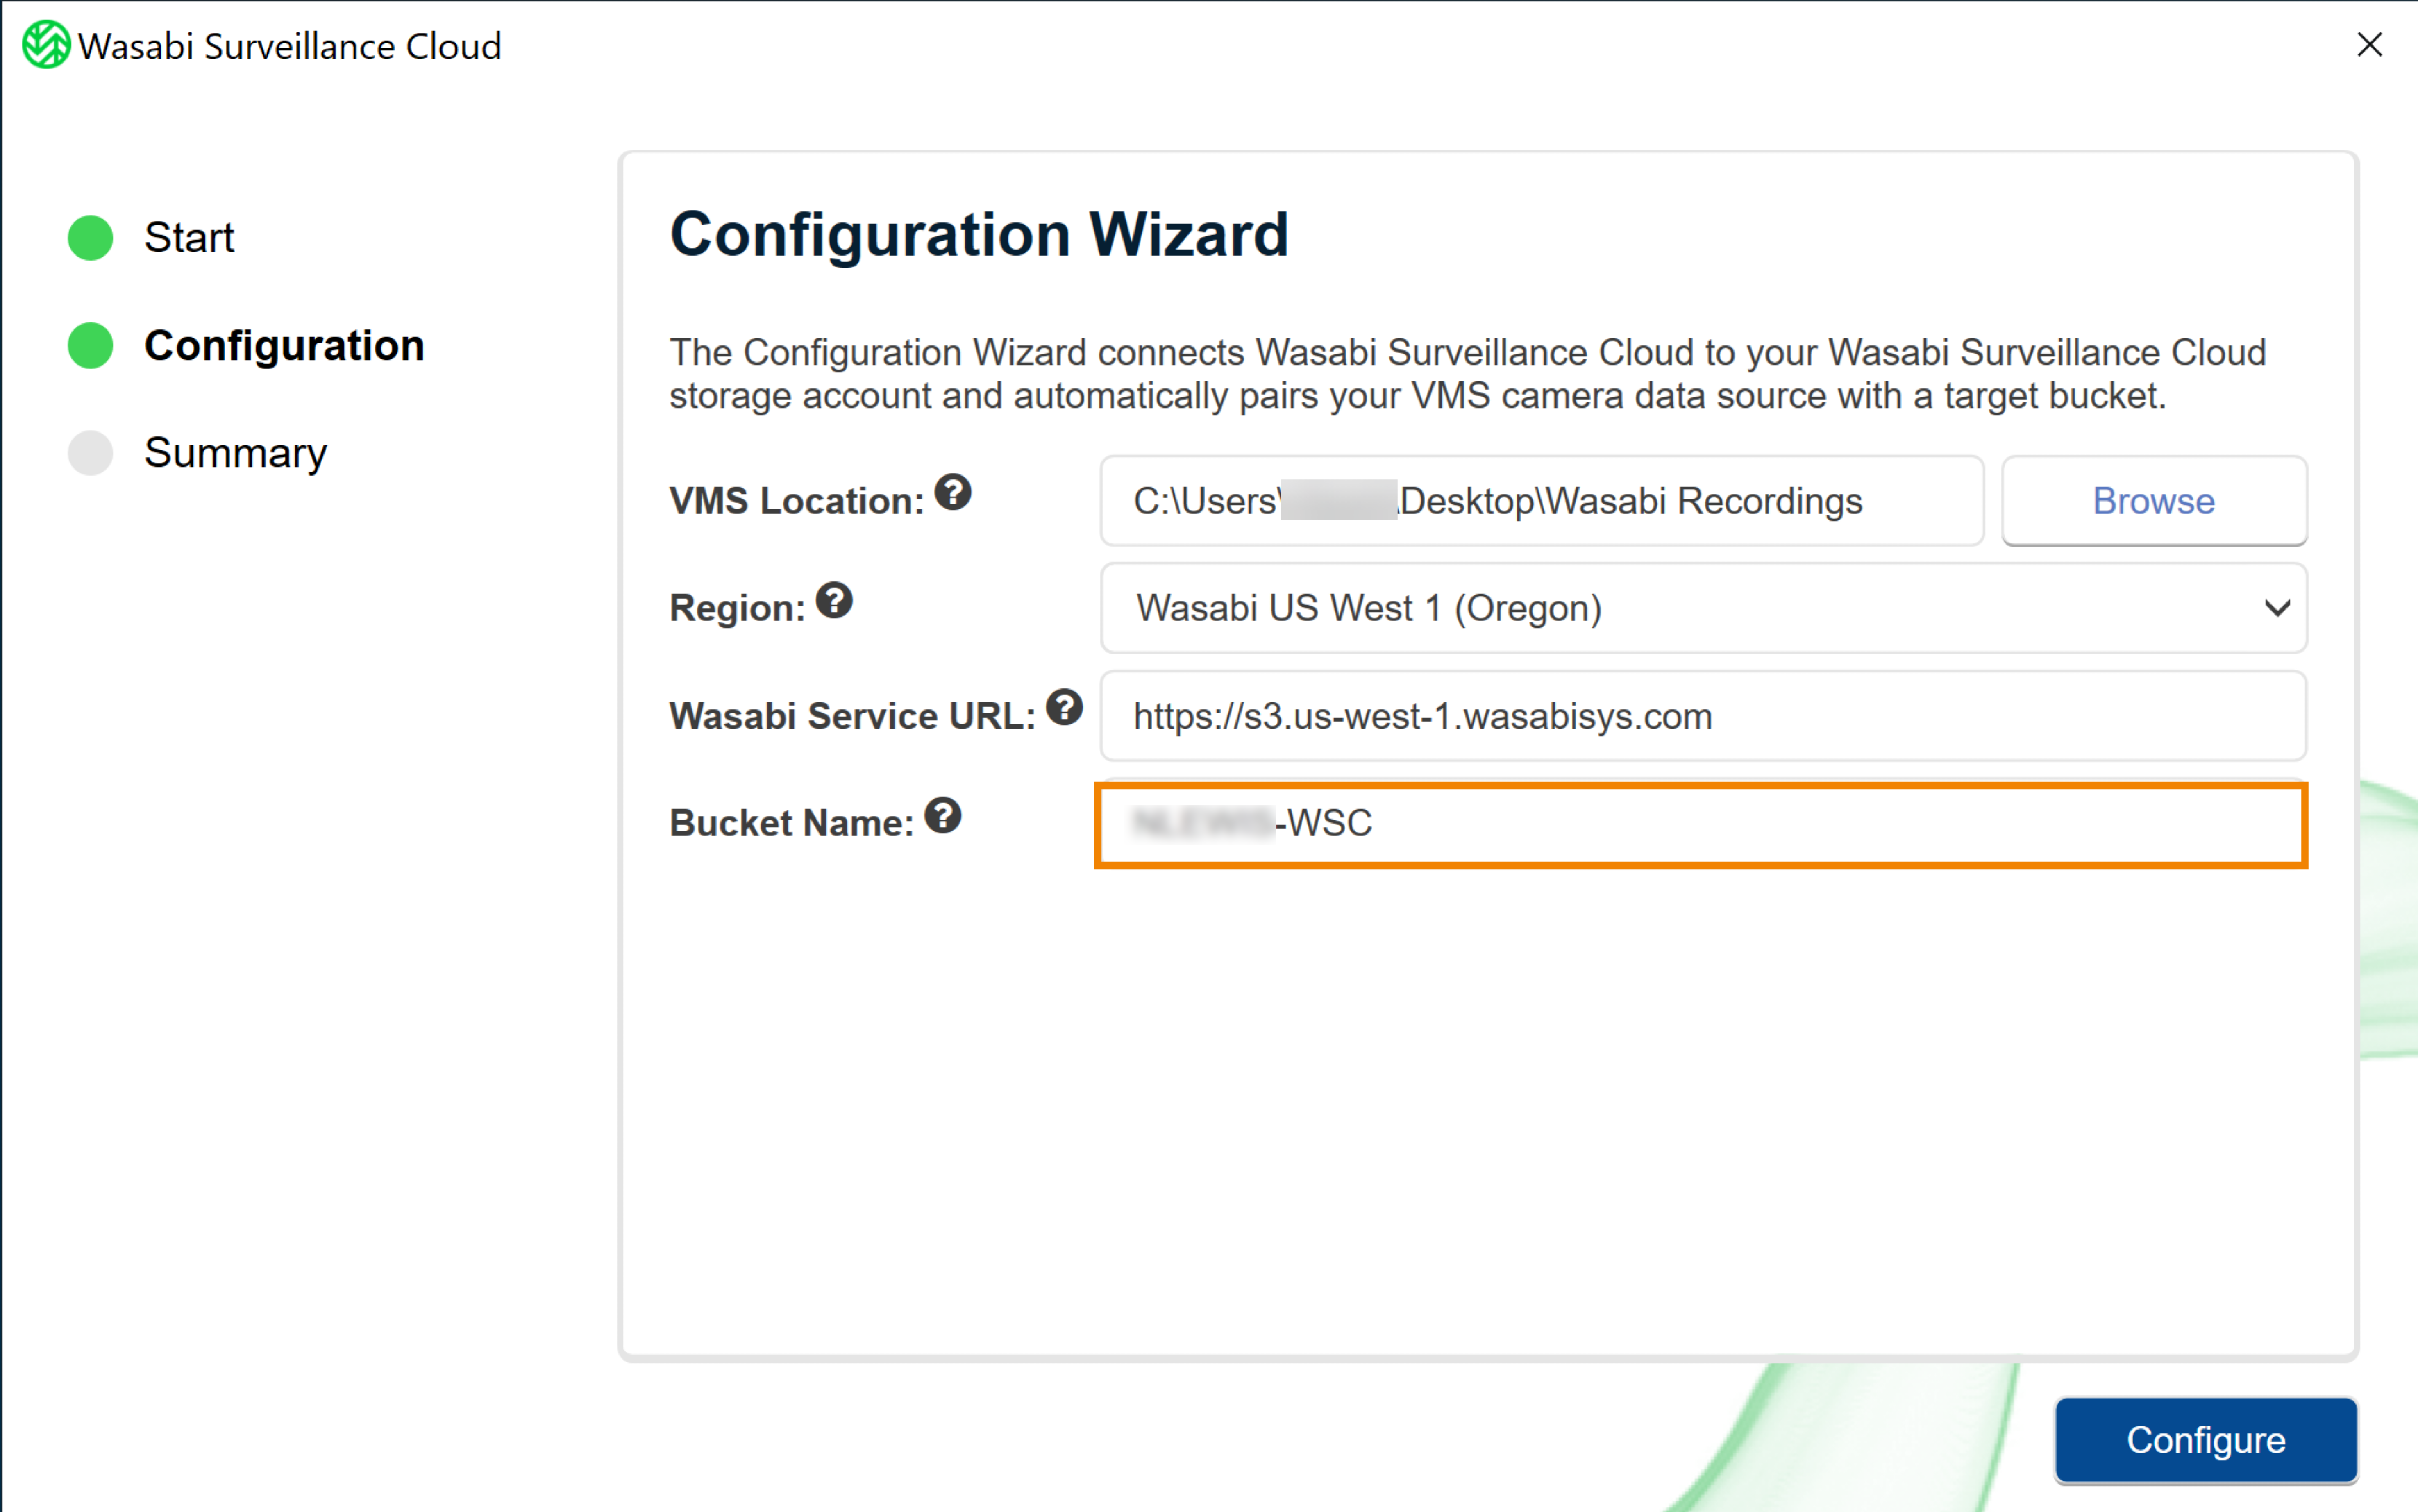Click the Wasabi Service URL help icon
The width and height of the screenshot is (2418, 1512).
[x=1064, y=708]
